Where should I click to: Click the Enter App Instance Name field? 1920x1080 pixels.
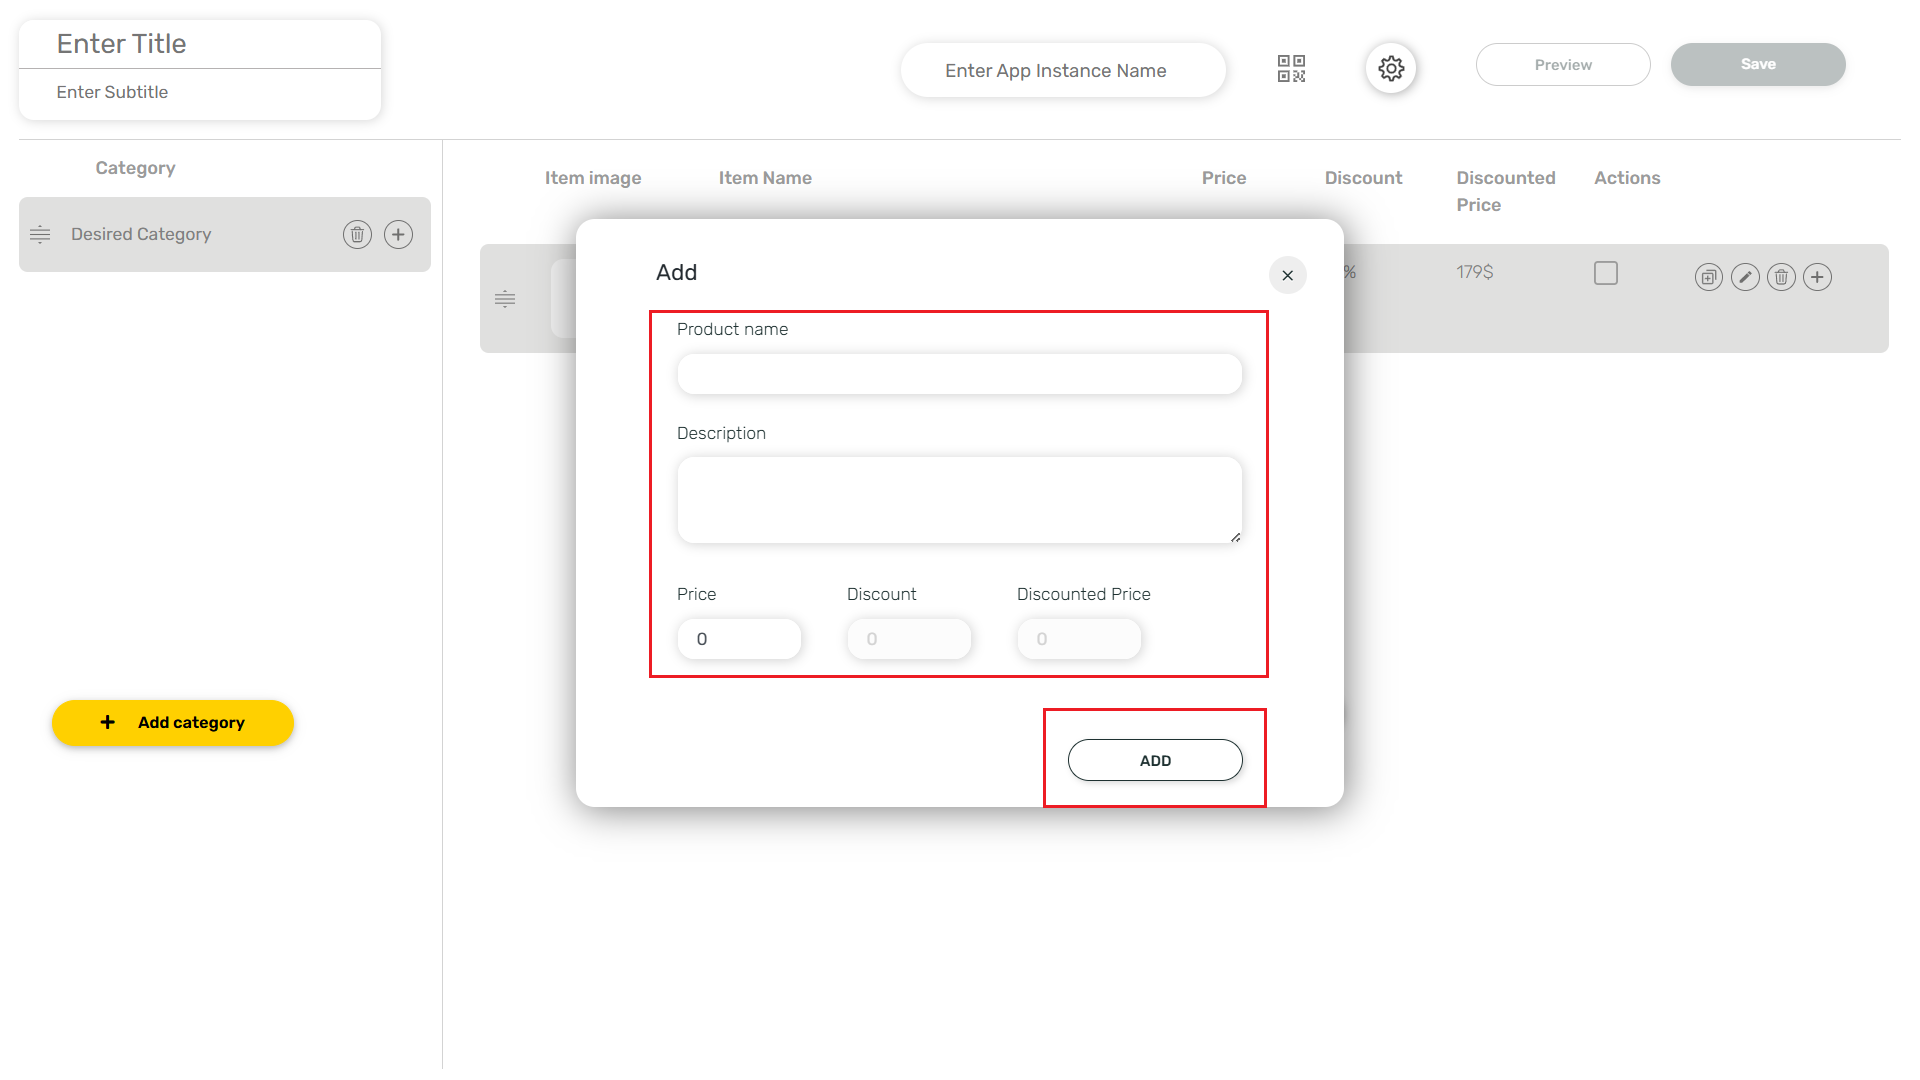coord(1062,71)
